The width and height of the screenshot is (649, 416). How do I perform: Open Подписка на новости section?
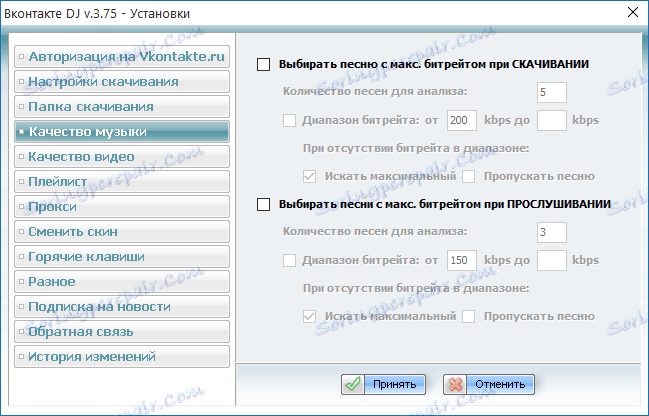[122, 306]
